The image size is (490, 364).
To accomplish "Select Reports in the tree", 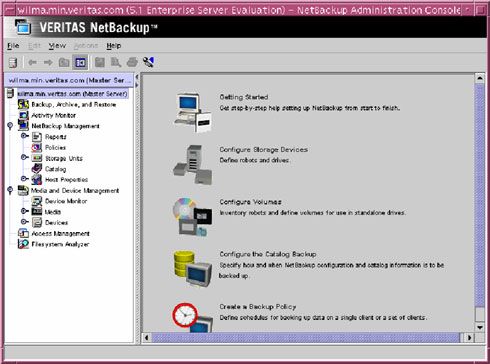I will pyautogui.click(x=56, y=137).
